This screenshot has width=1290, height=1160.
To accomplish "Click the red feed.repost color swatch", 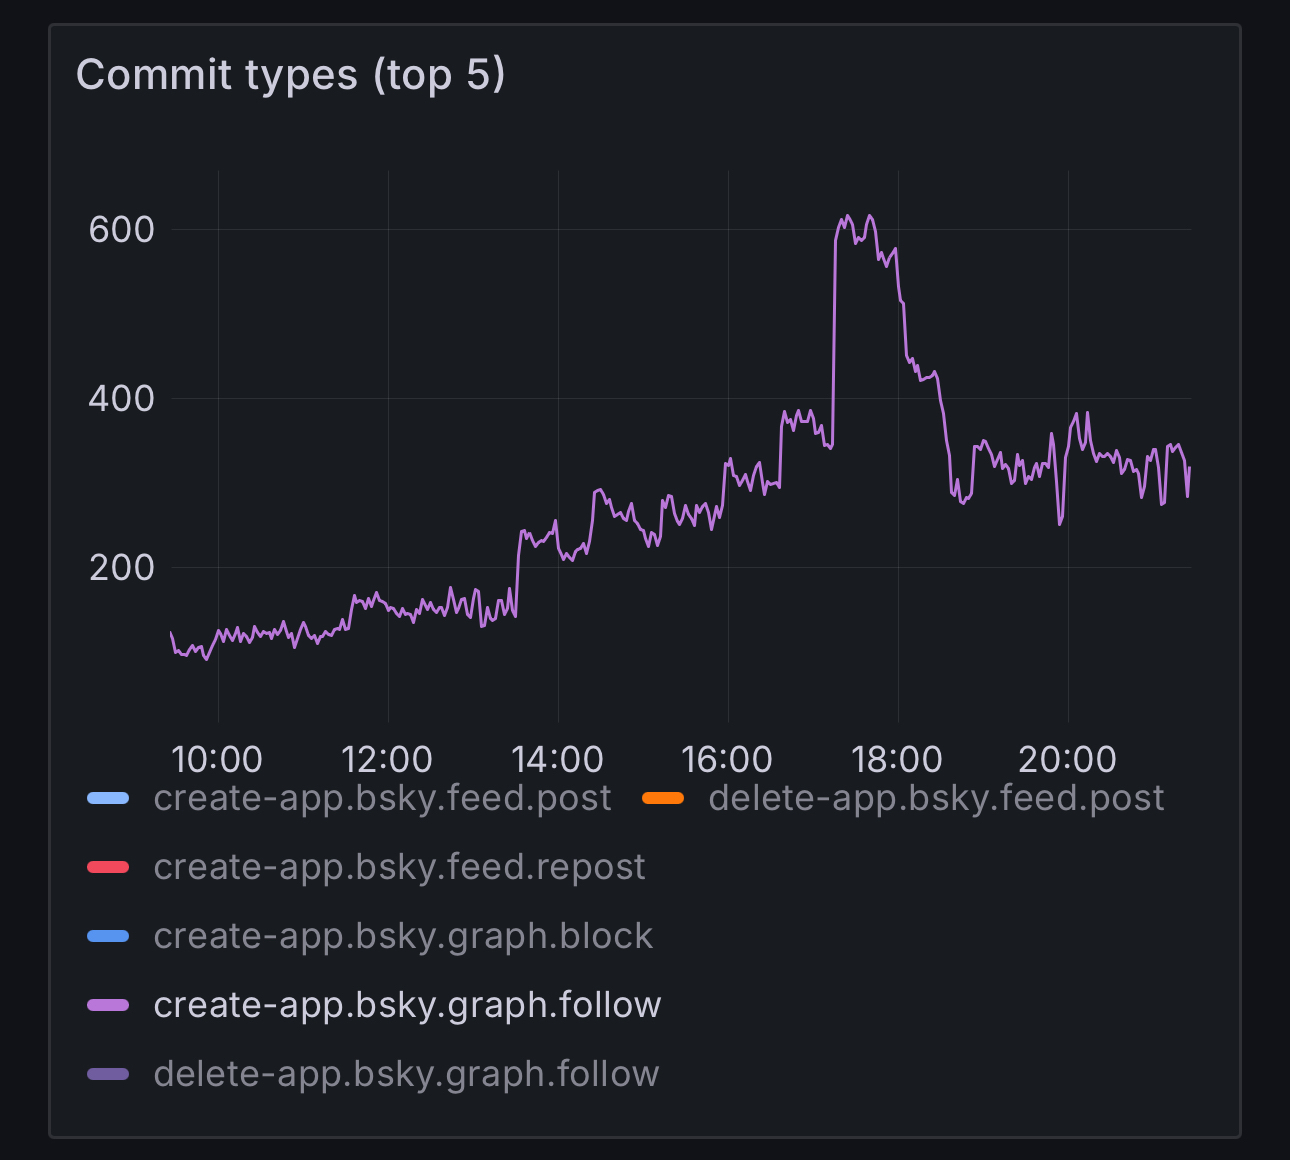I will coord(108,867).
